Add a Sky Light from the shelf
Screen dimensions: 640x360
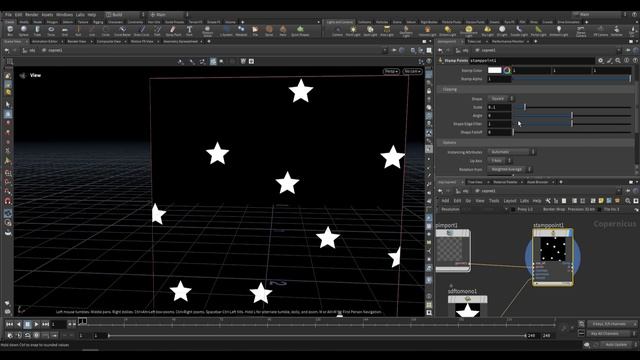487,31
